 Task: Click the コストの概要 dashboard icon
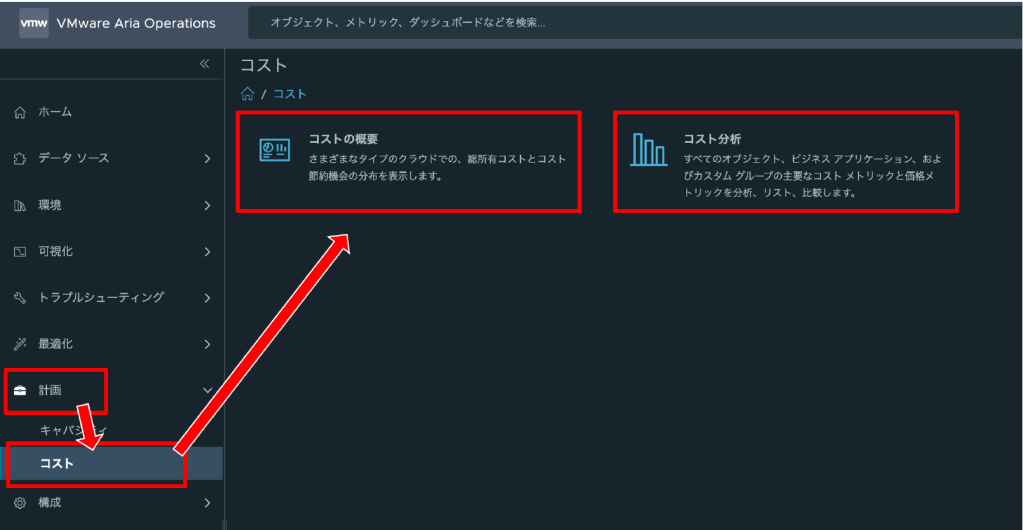pos(275,150)
